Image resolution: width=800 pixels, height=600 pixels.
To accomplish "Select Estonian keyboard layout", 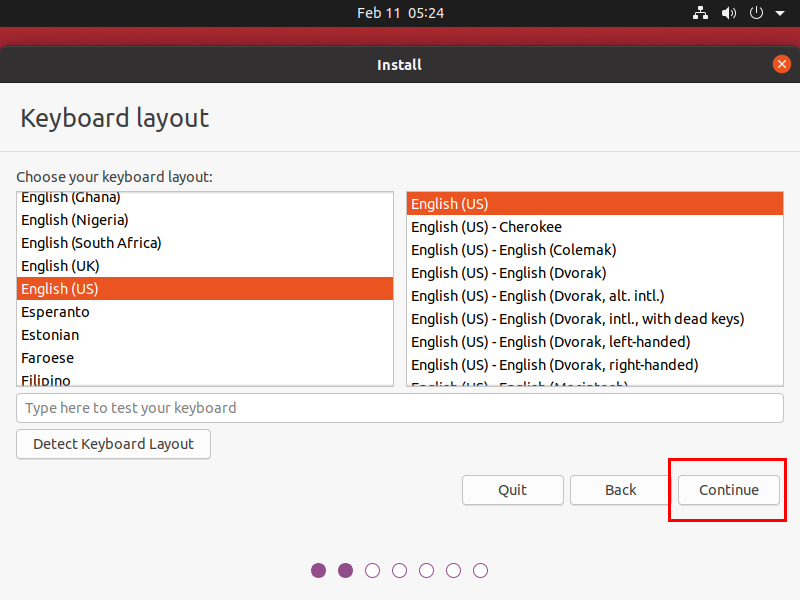I will pyautogui.click(x=205, y=335).
